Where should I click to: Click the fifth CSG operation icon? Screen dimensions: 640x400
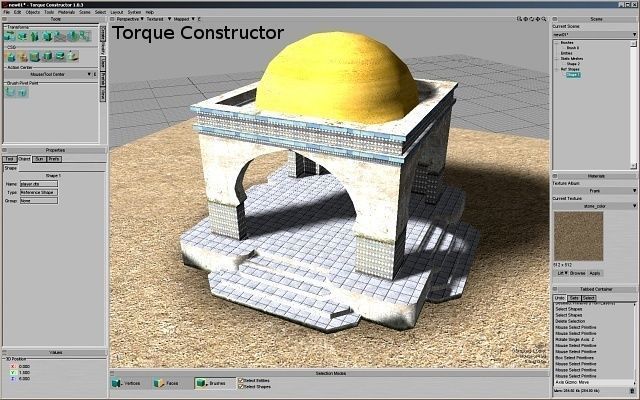(x=60, y=56)
